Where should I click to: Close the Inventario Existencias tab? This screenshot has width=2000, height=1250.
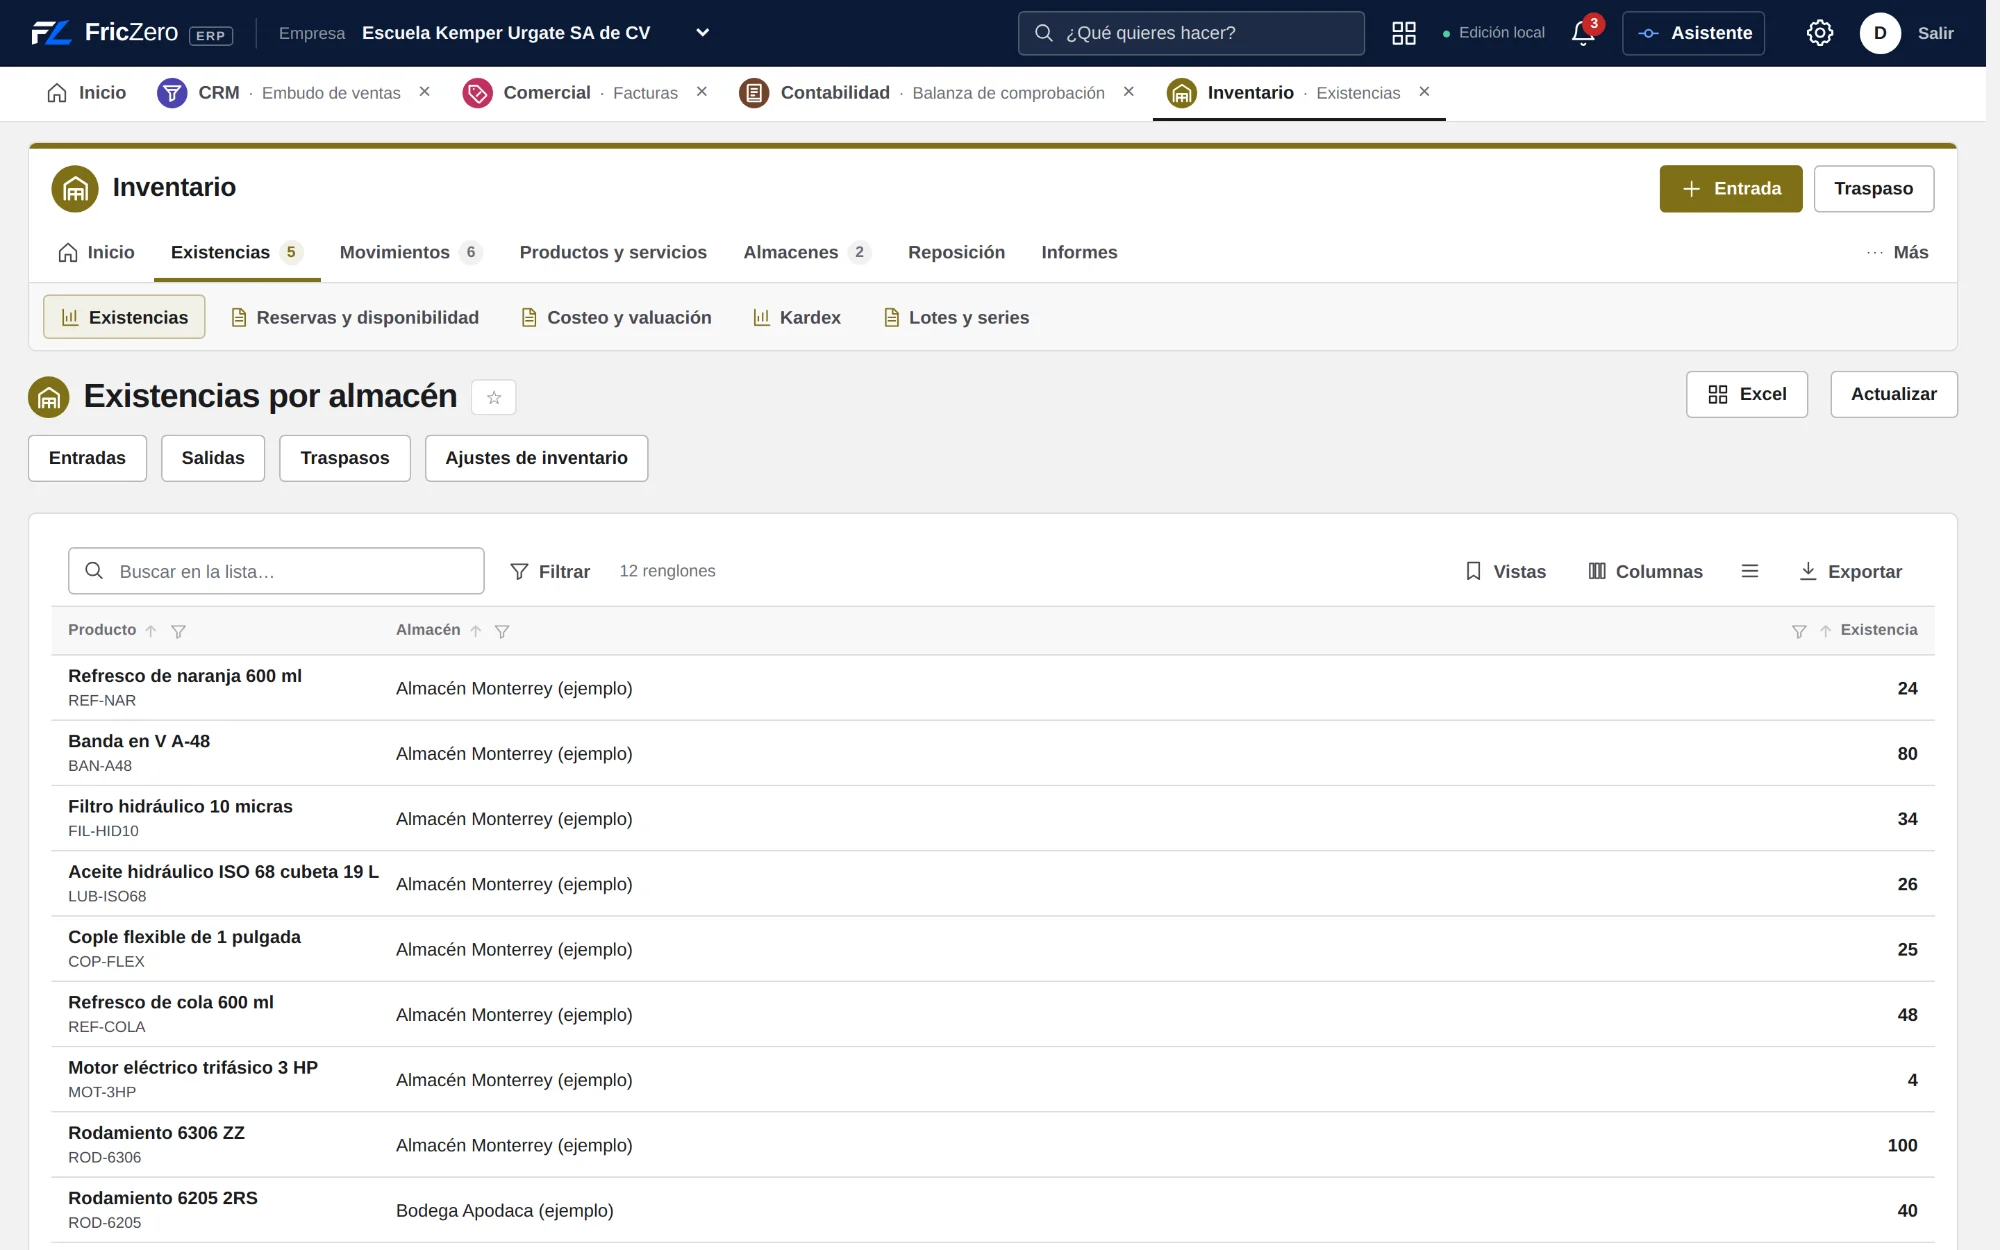pos(1424,92)
